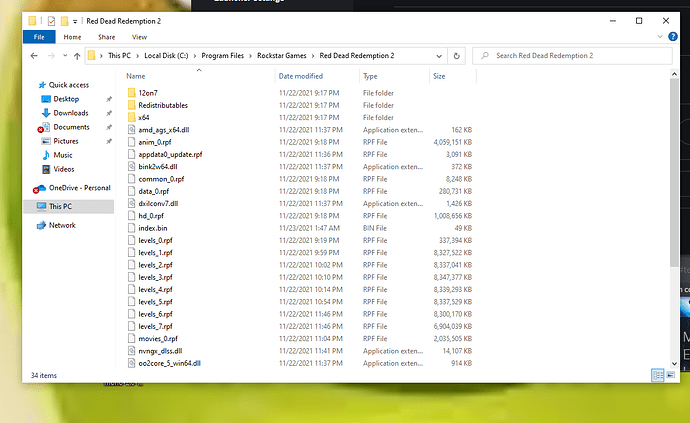This screenshot has width=690, height=423.
Task: Select the movies_0.rpf file name
Action: pos(158,339)
